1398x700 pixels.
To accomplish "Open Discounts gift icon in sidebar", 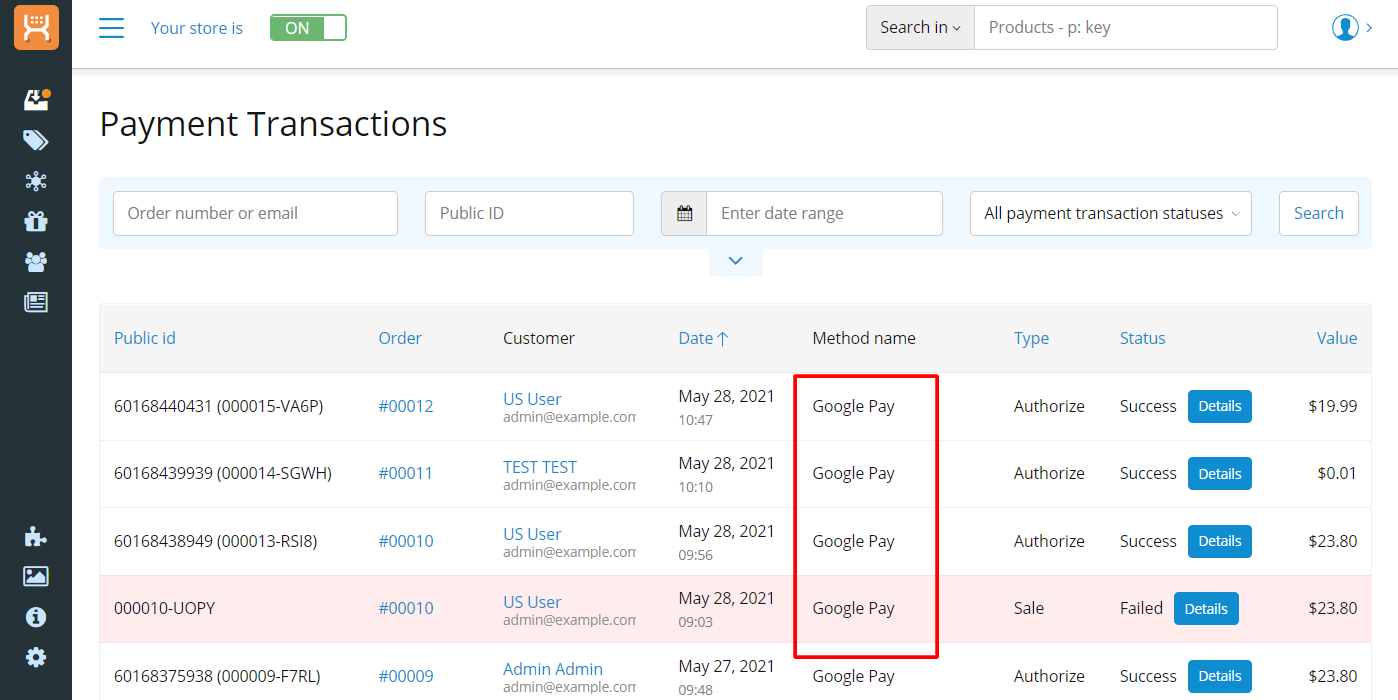I will pos(36,221).
